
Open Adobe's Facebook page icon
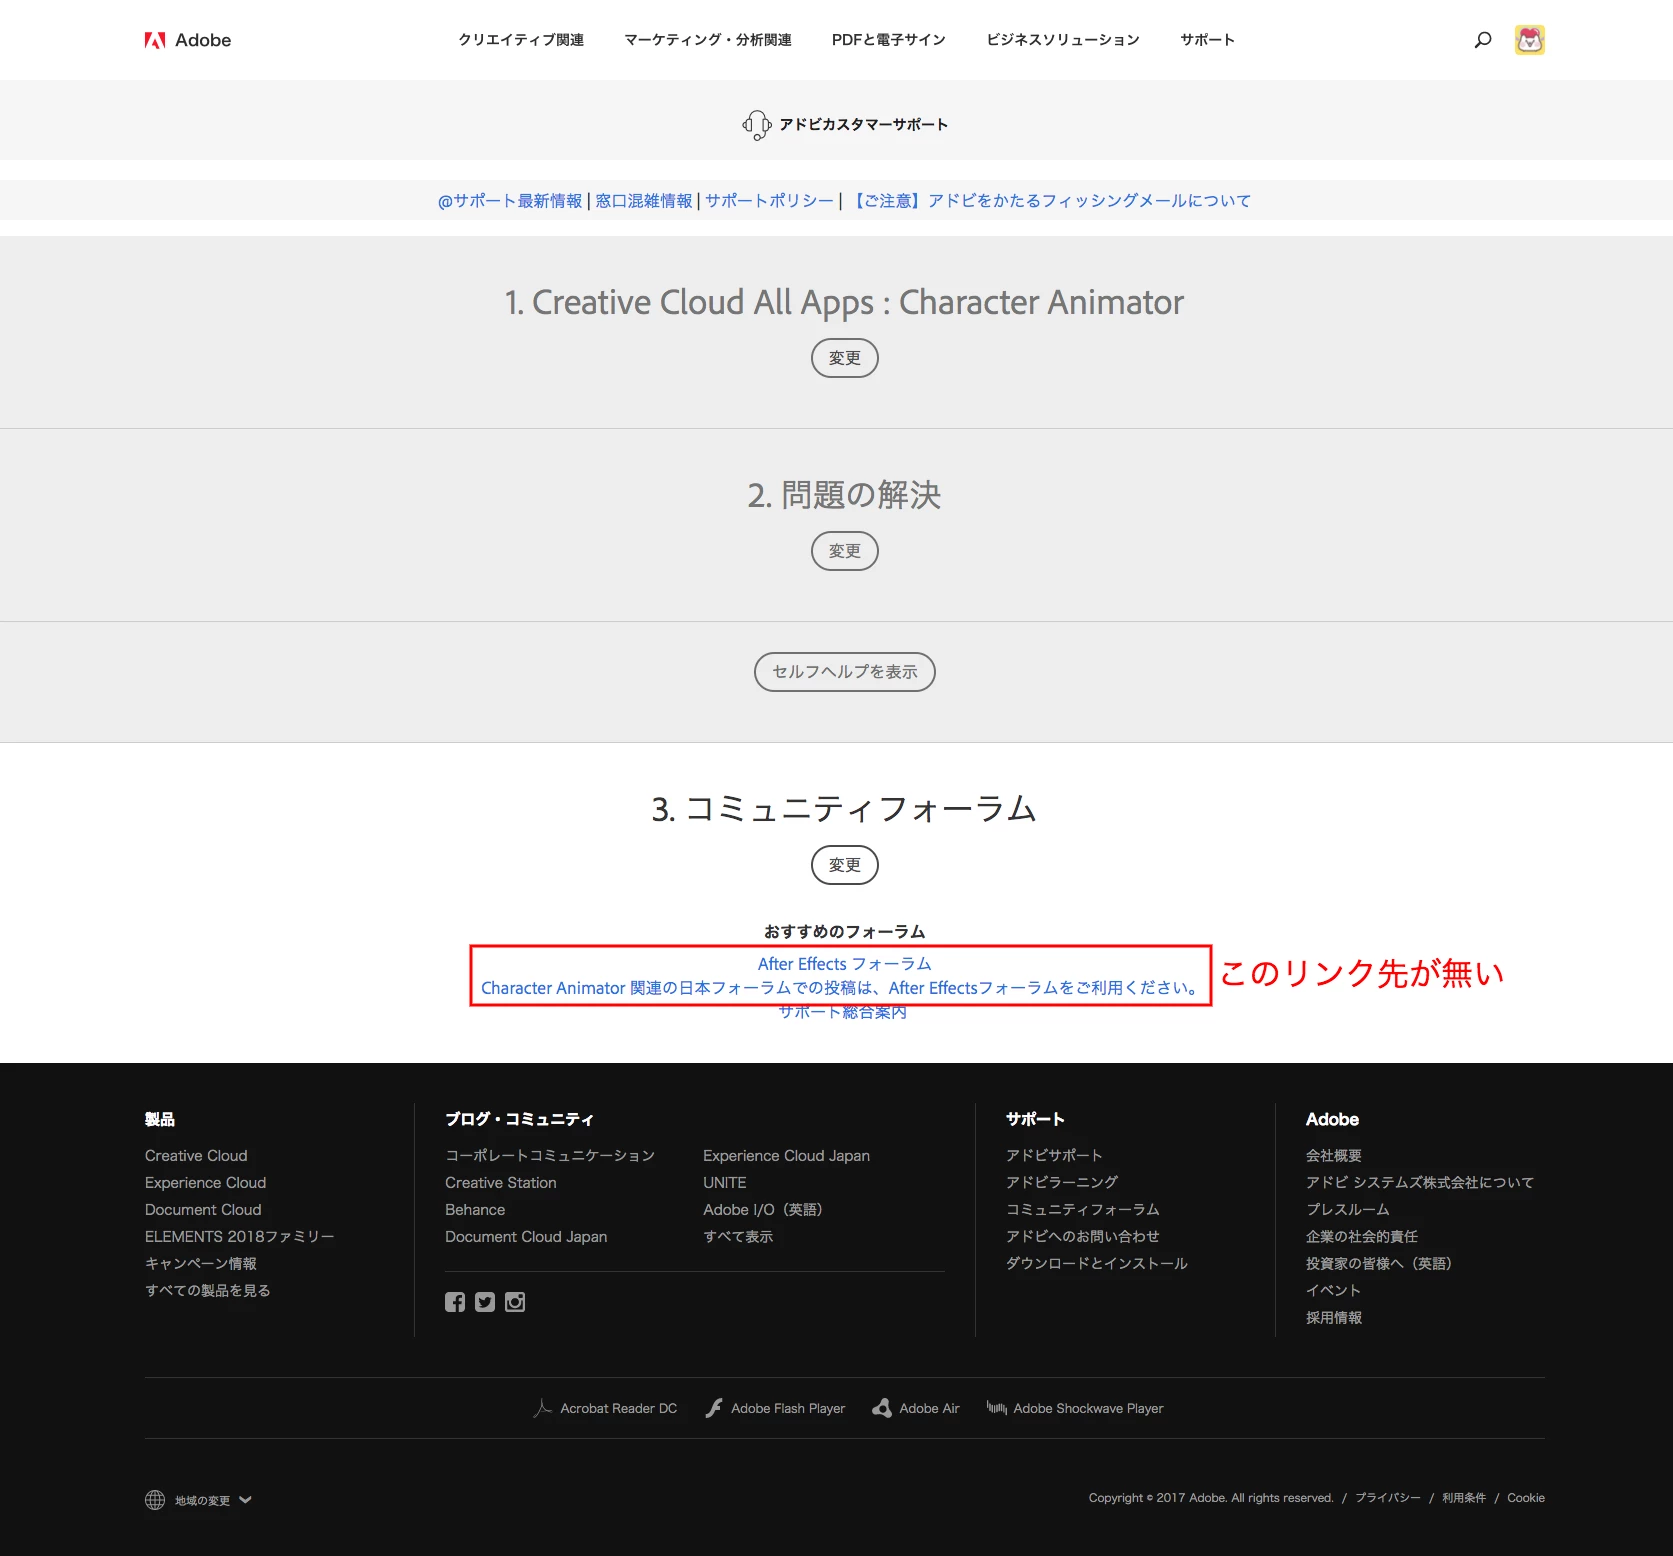point(455,1302)
